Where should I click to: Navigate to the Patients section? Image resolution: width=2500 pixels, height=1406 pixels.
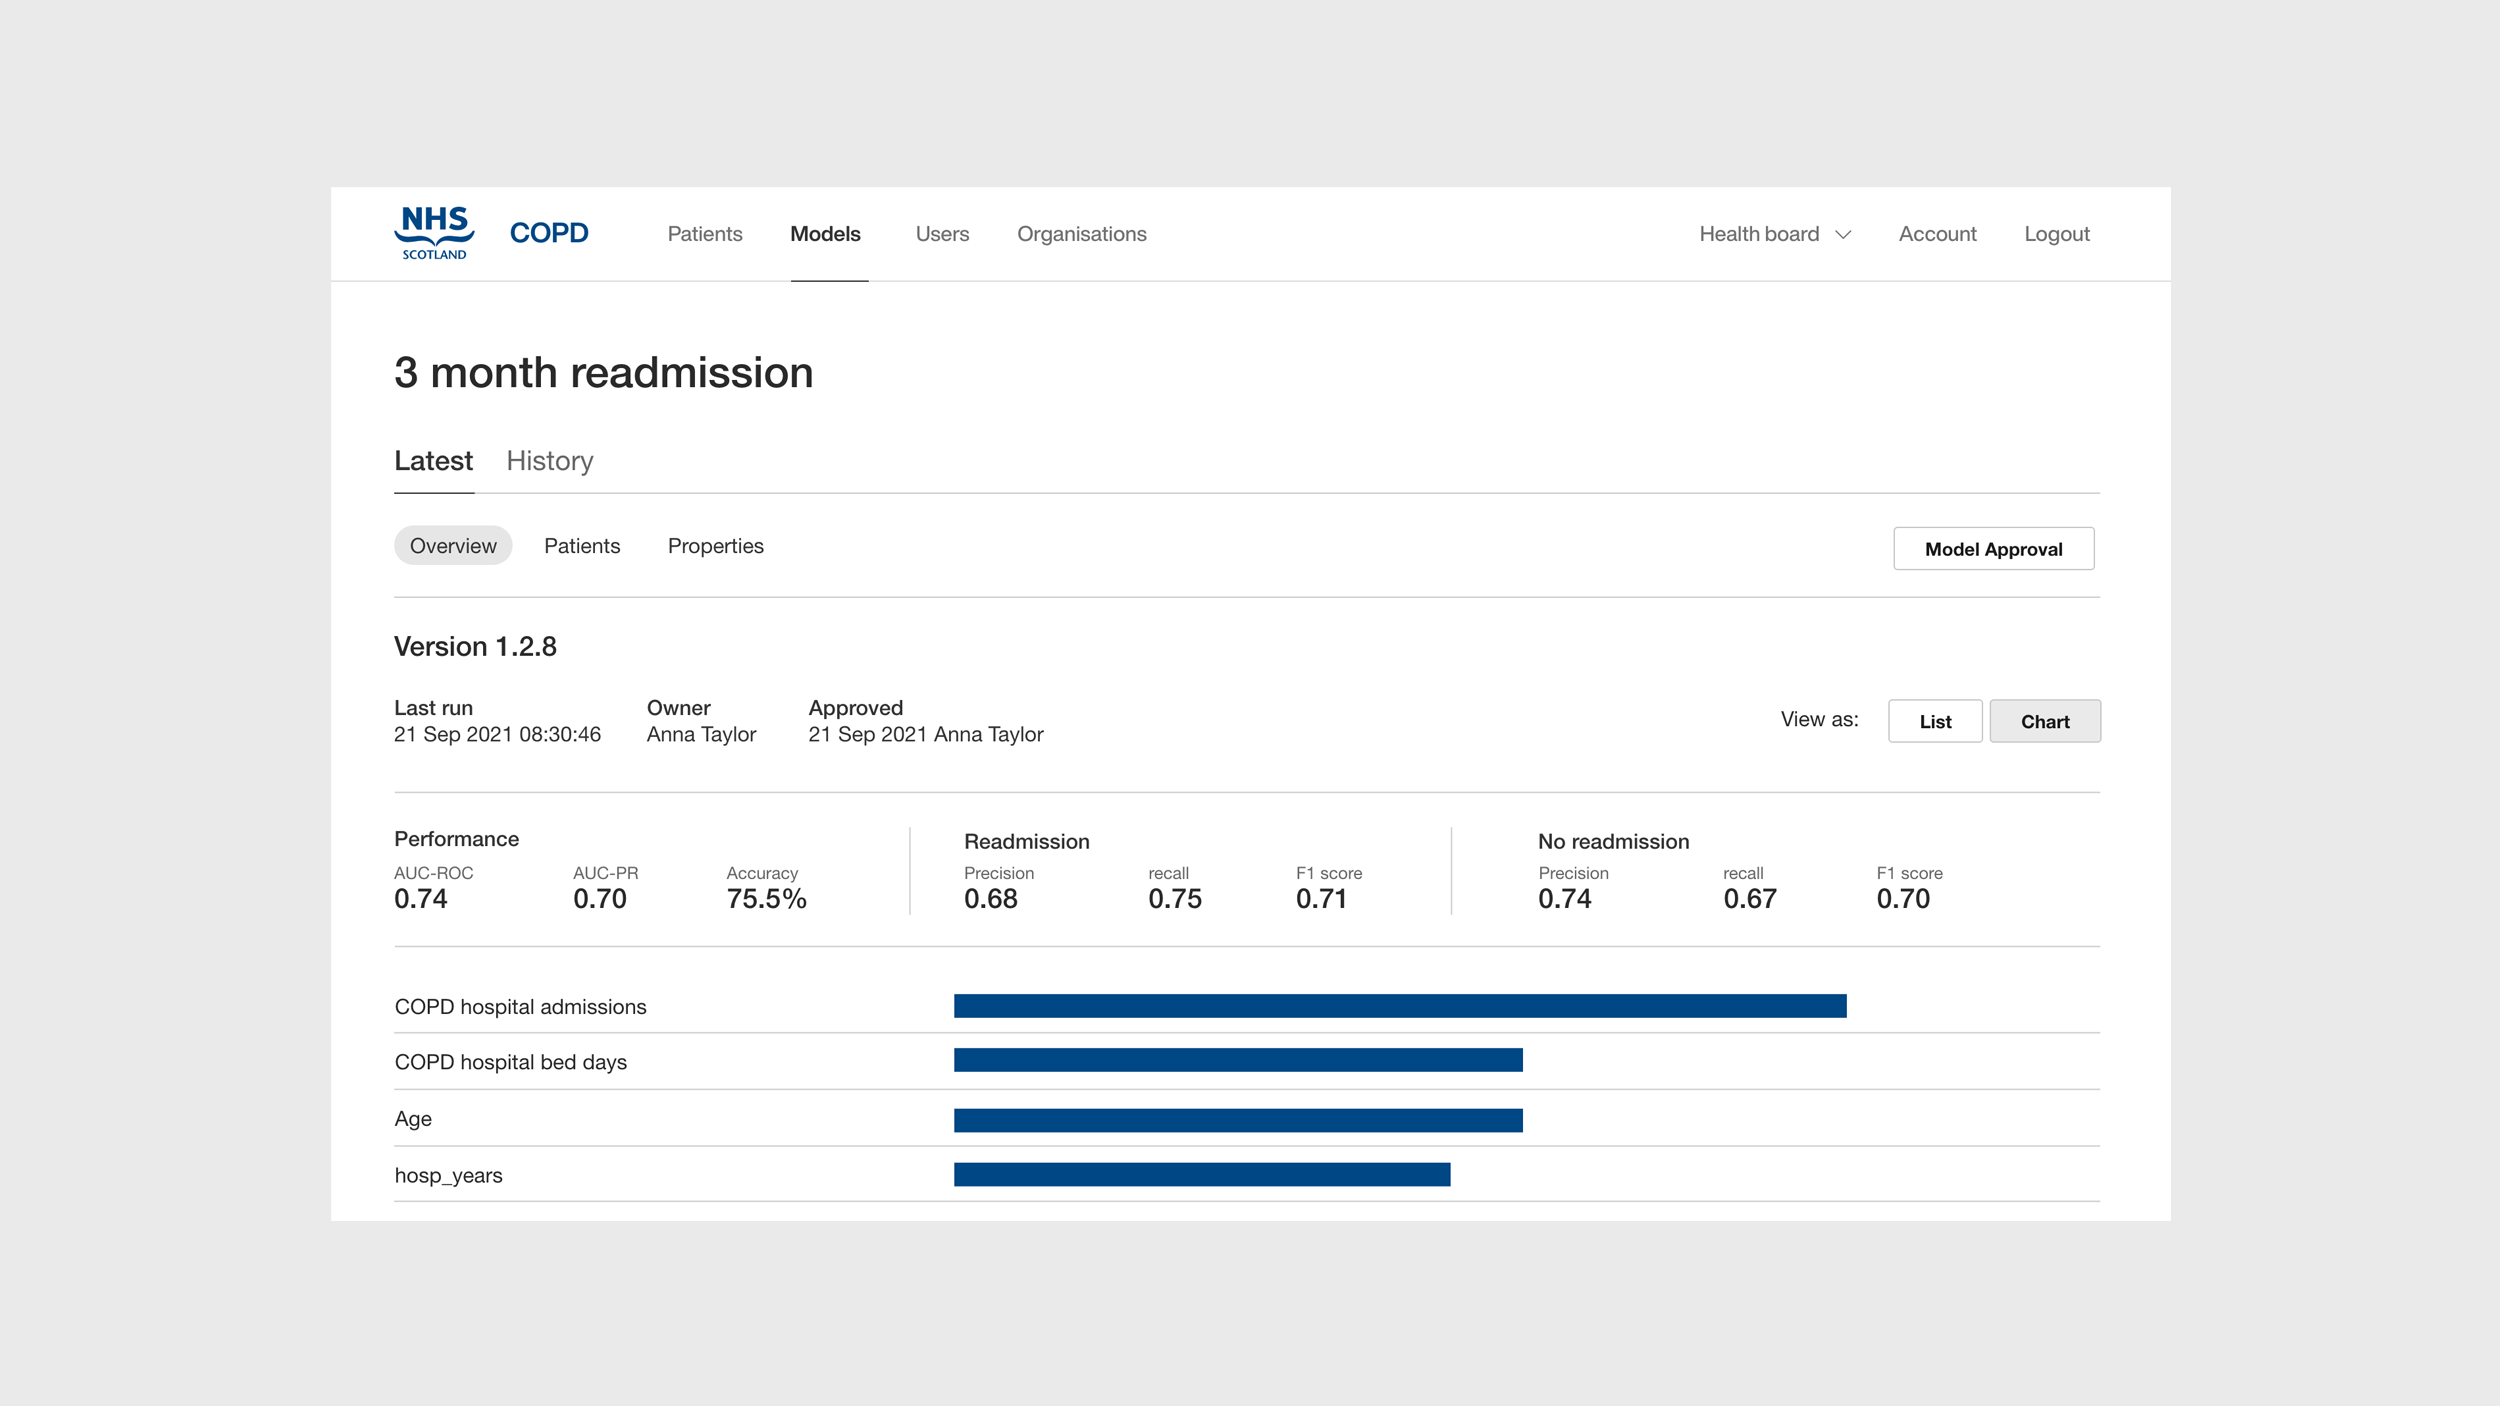click(x=704, y=233)
